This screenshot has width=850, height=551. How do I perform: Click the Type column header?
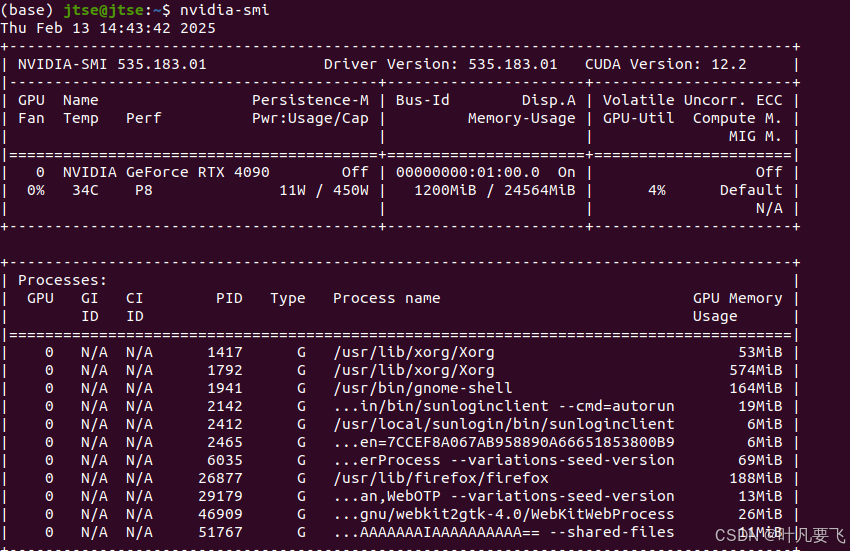tap(288, 298)
